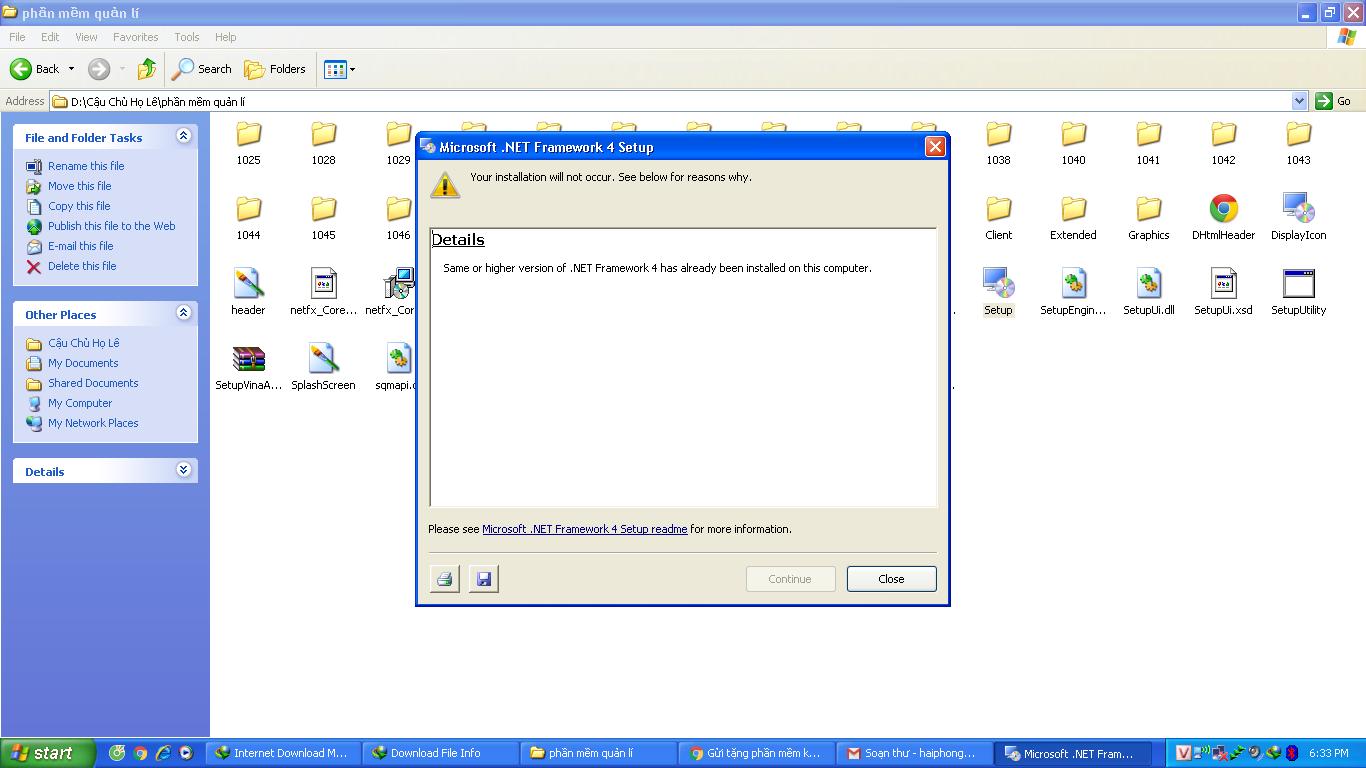Select the SplashScreen image file
Viewport: 1366px width, 768px height.
coord(323,359)
